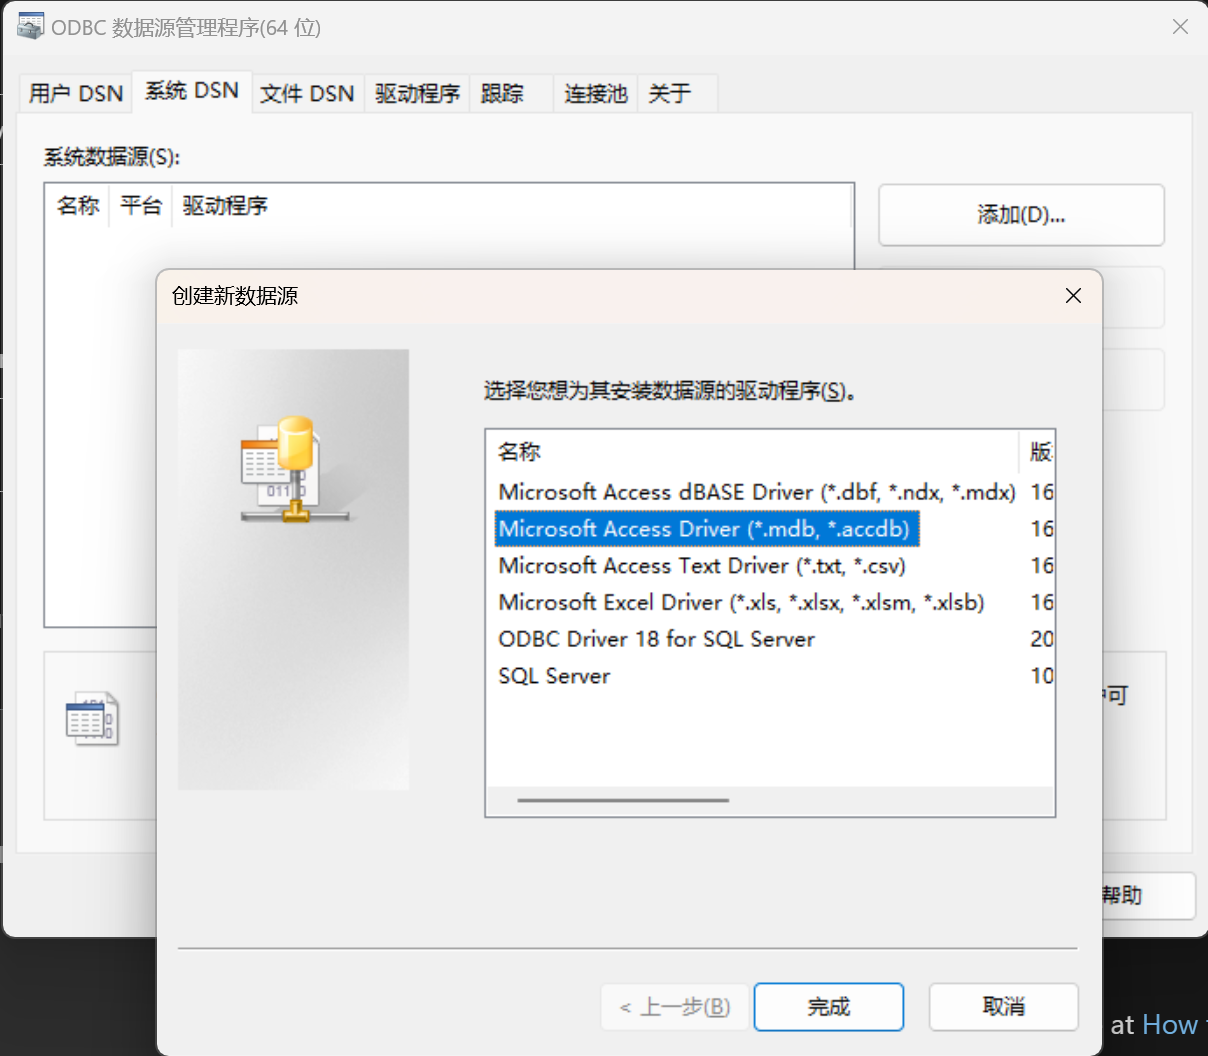The height and width of the screenshot is (1056, 1208).
Task: Cancel the new data source dialog with 取消
Action: pyautogui.click(x=1004, y=1006)
